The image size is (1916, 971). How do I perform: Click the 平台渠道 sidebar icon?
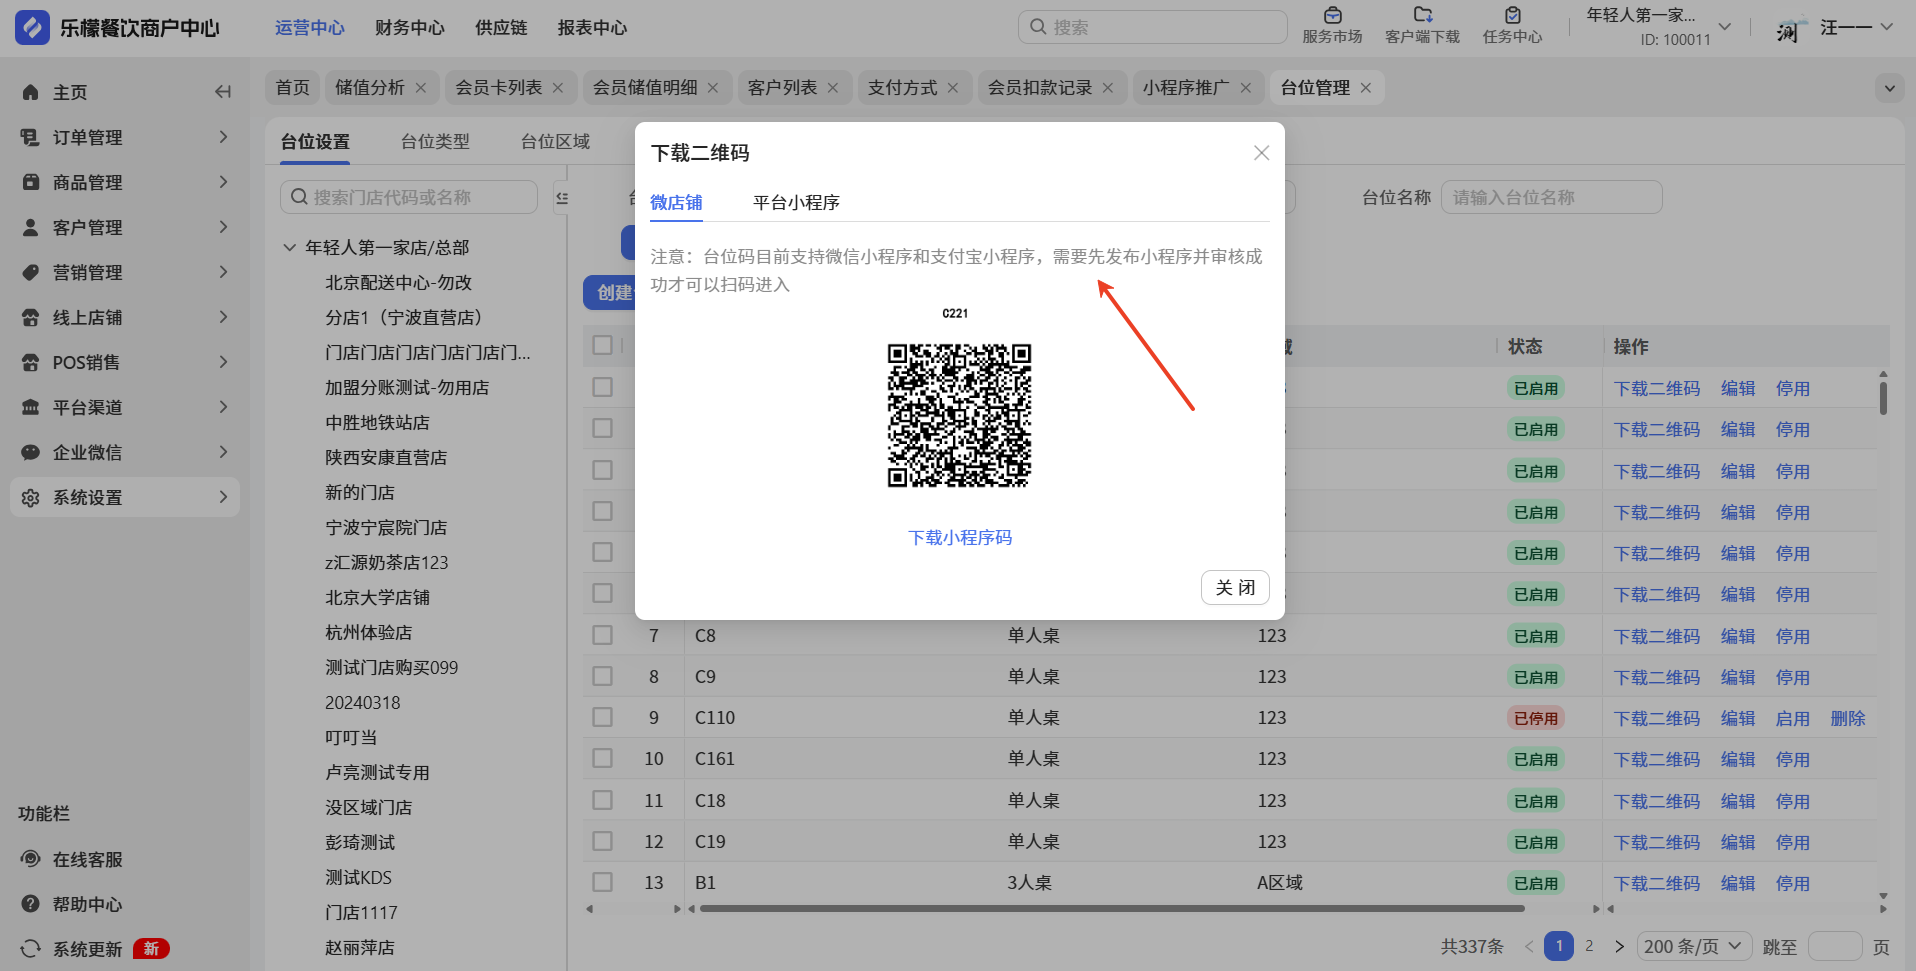[30, 407]
